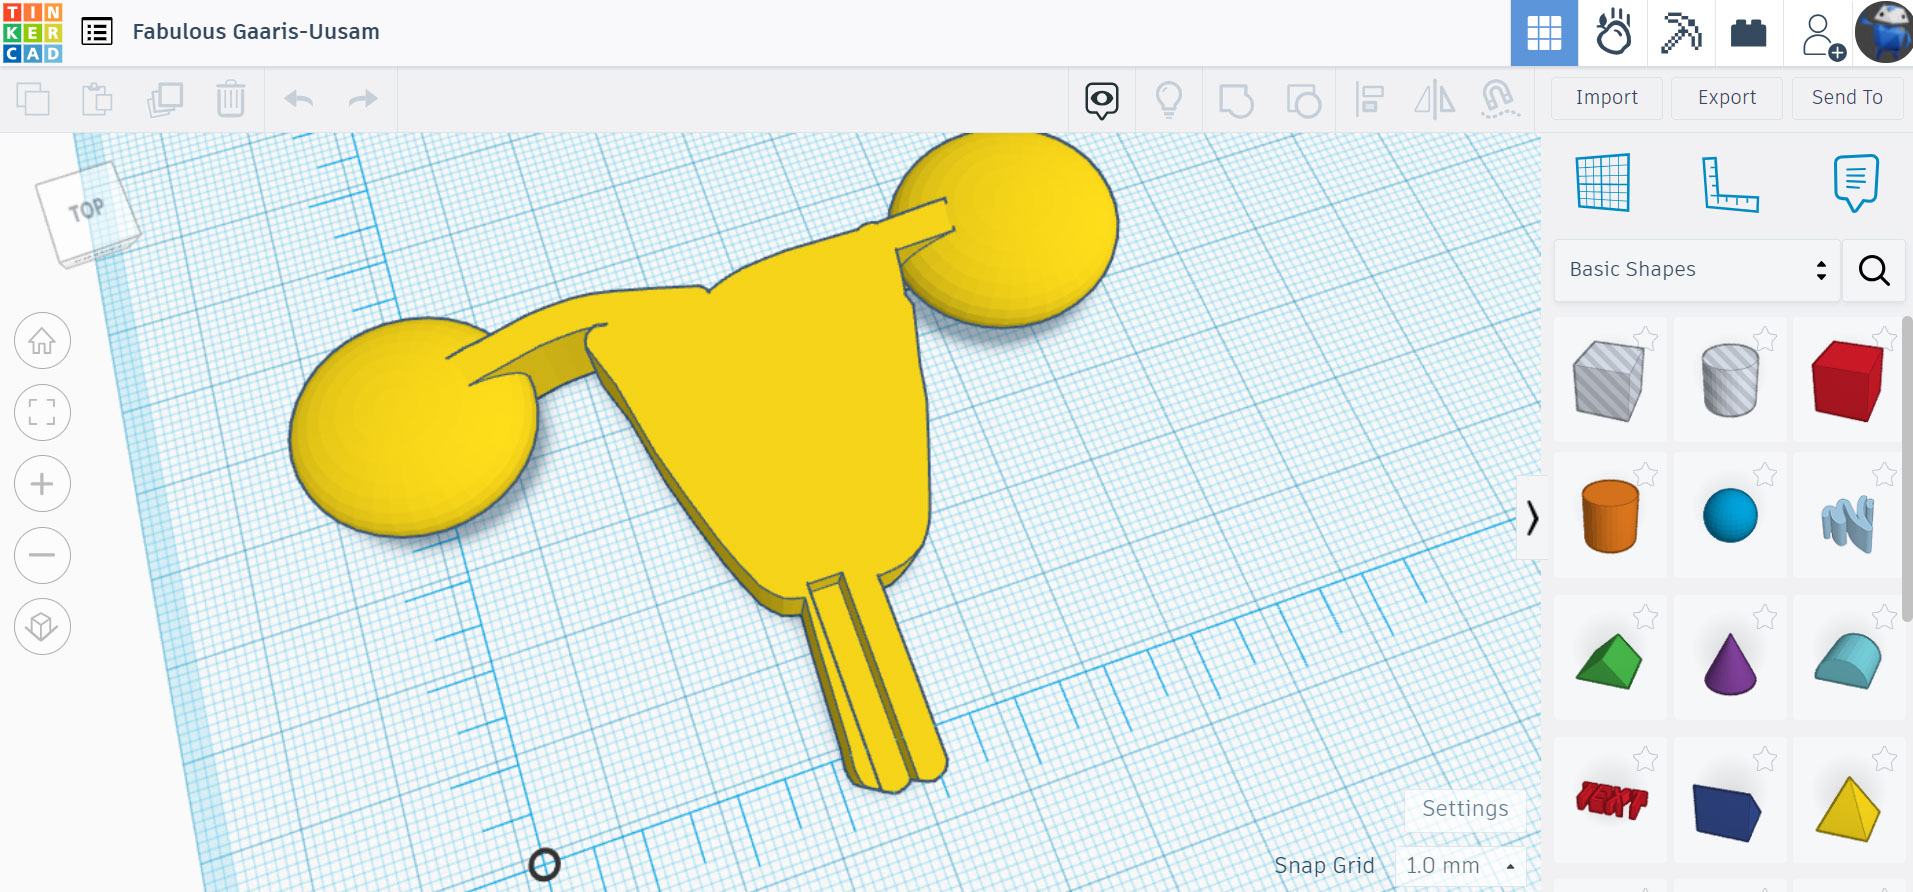1913x892 pixels.
Task: Collapse the shapes panel chevron
Action: (x=1532, y=518)
